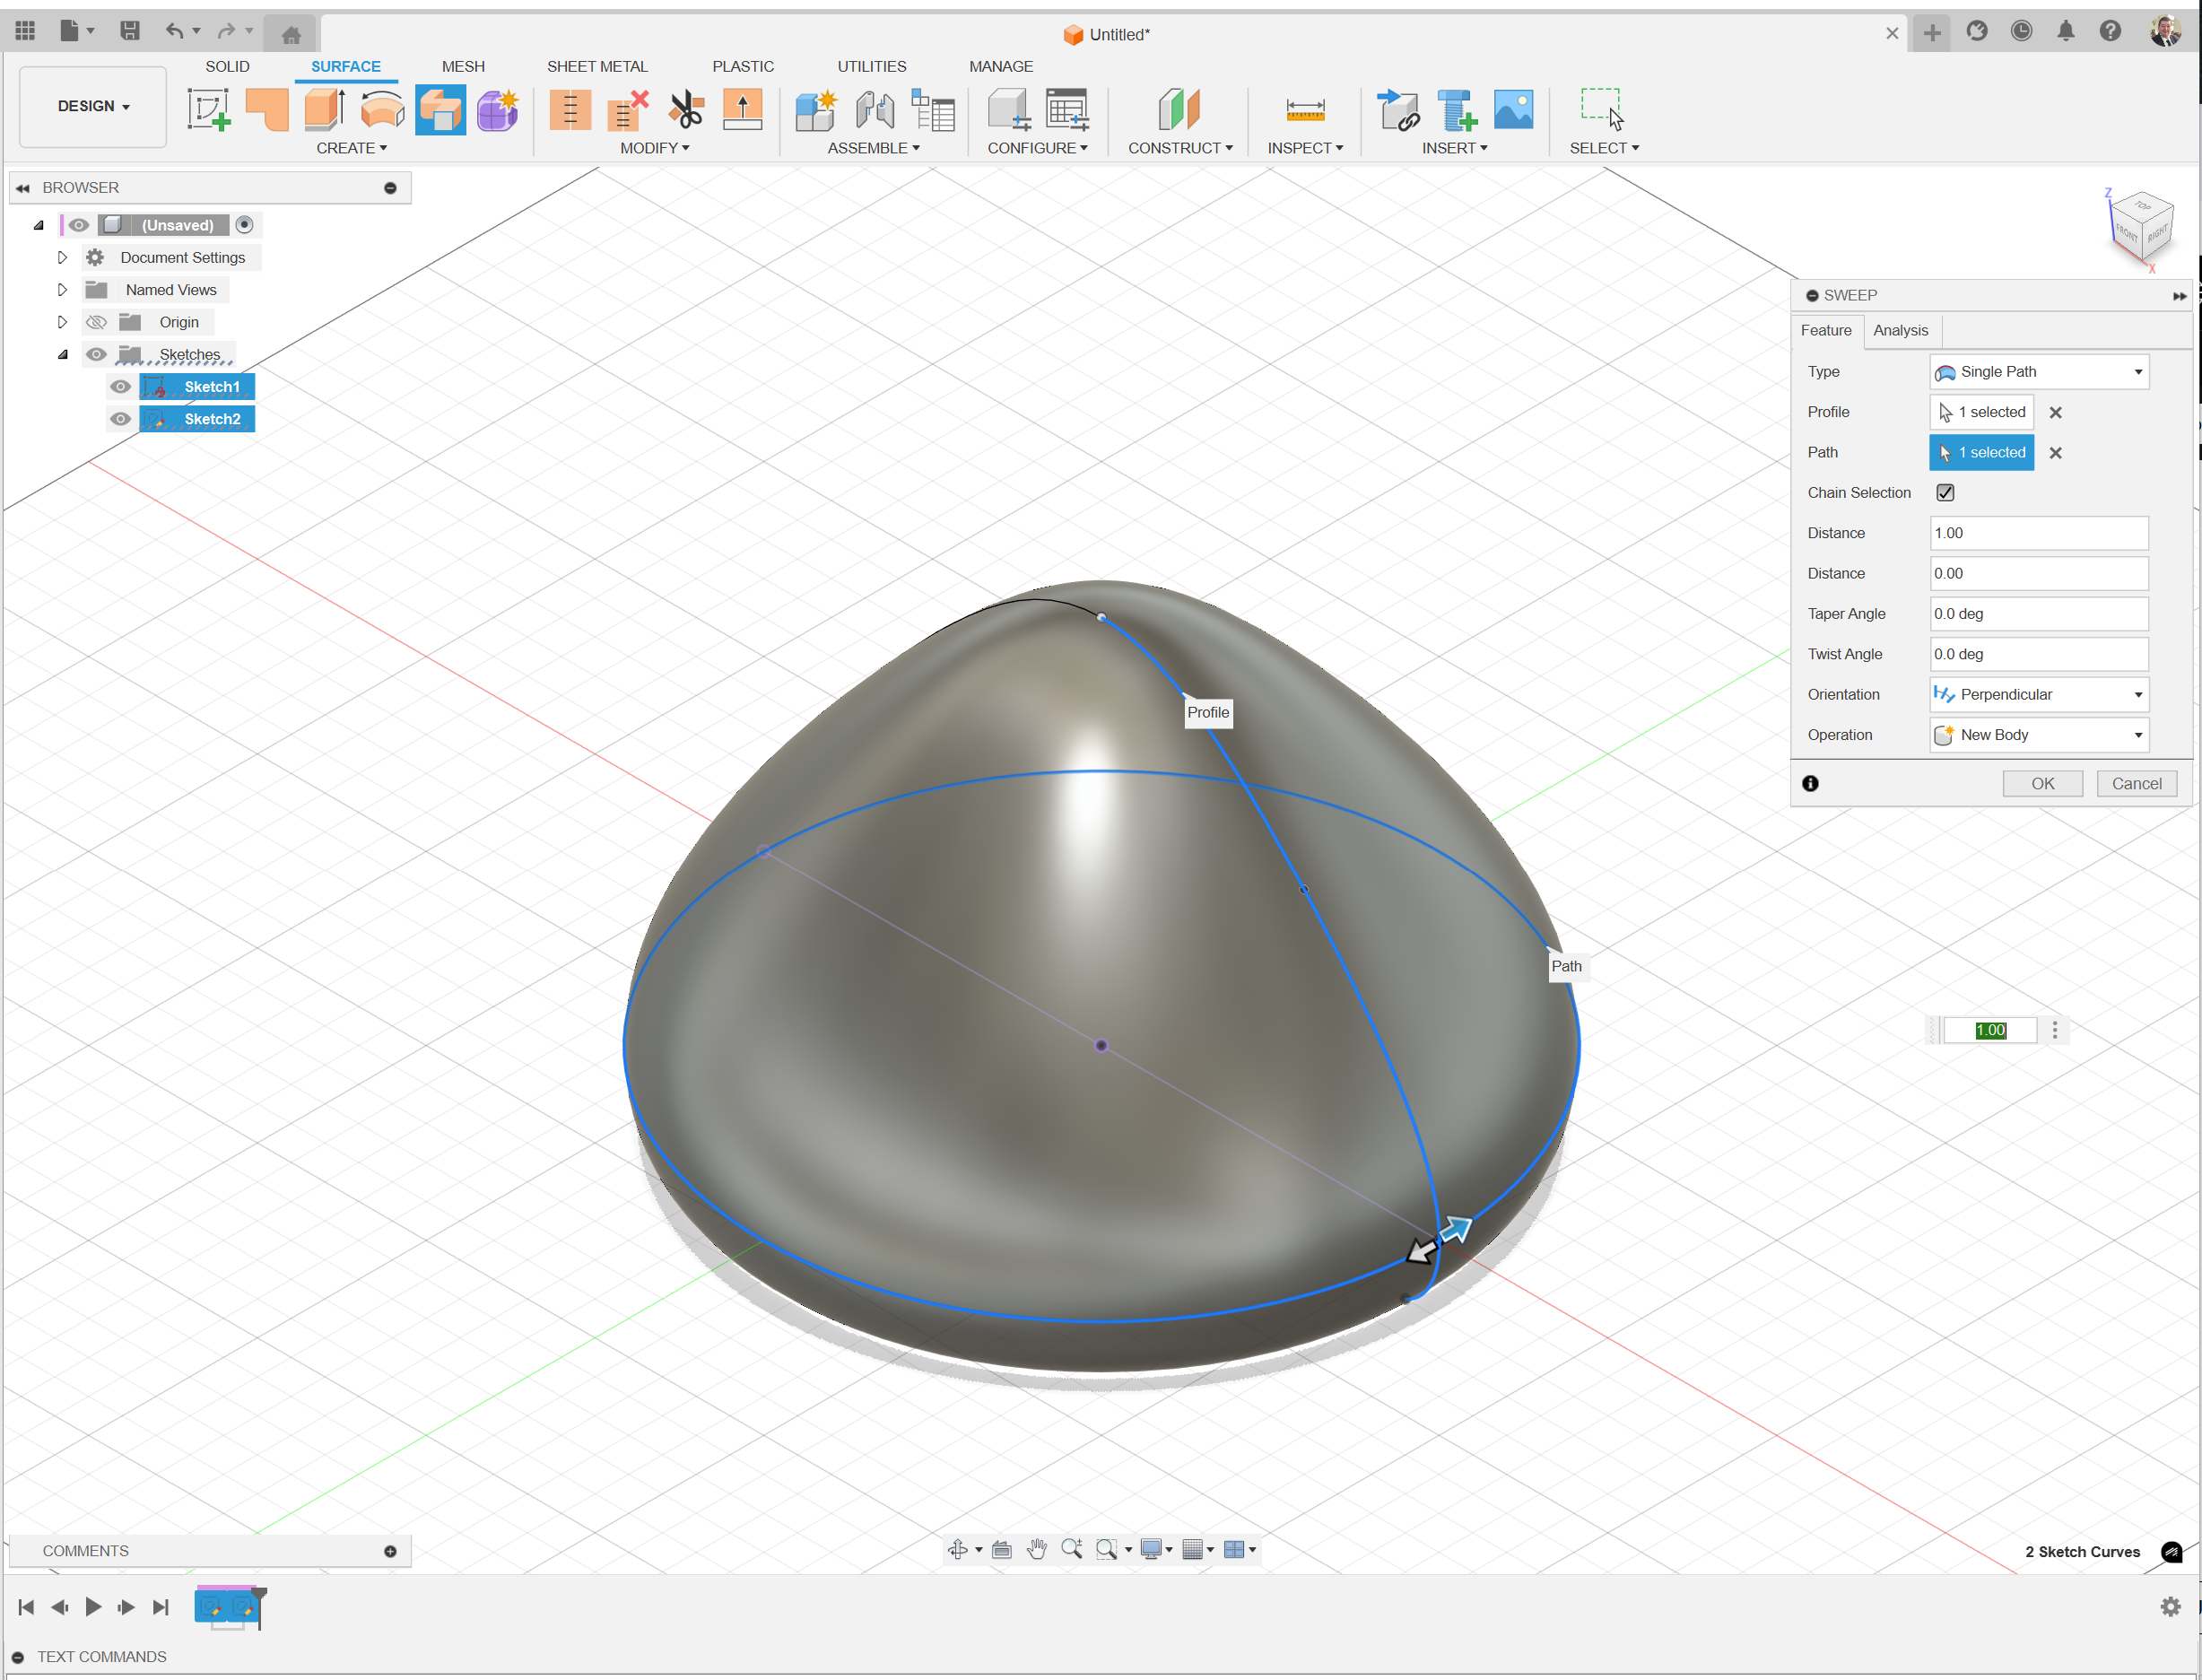
Task: Show the Origin folder visibility
Action: click(96, 322)
